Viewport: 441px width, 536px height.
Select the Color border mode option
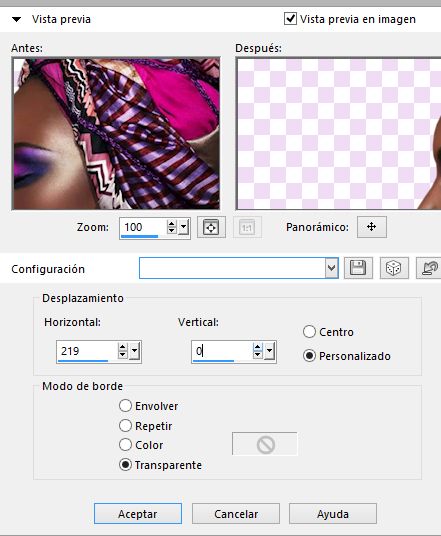125,445
